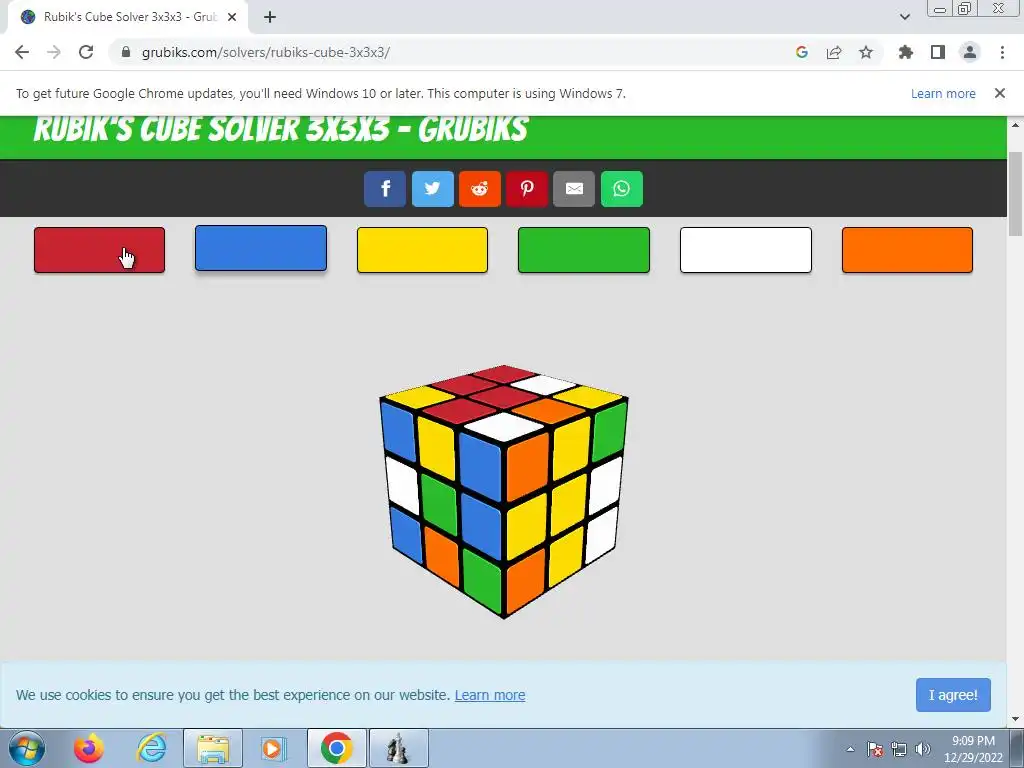Close the Rubik's Cube Solver tab

pos(232,17)
